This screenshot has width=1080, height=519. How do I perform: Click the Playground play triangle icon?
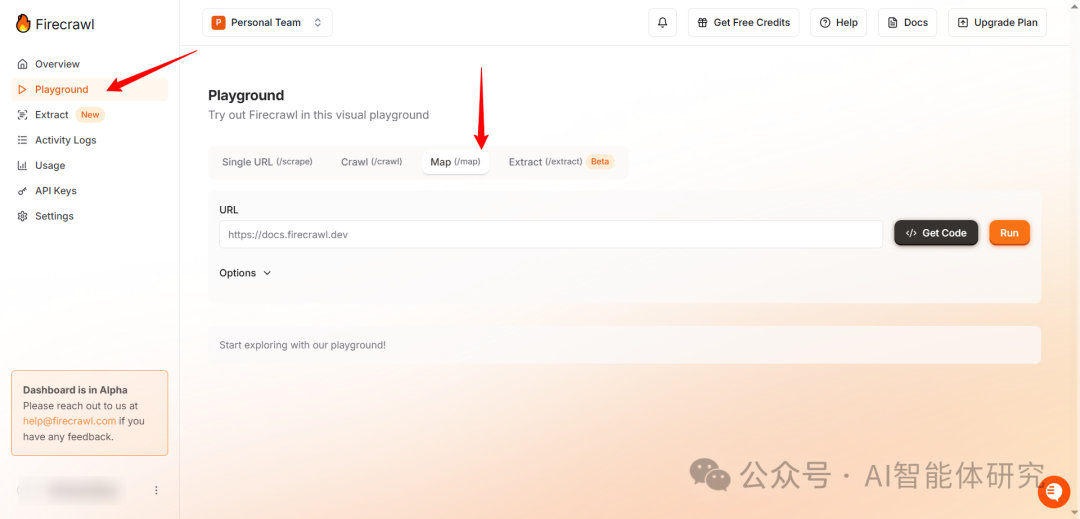coord(22,89)
